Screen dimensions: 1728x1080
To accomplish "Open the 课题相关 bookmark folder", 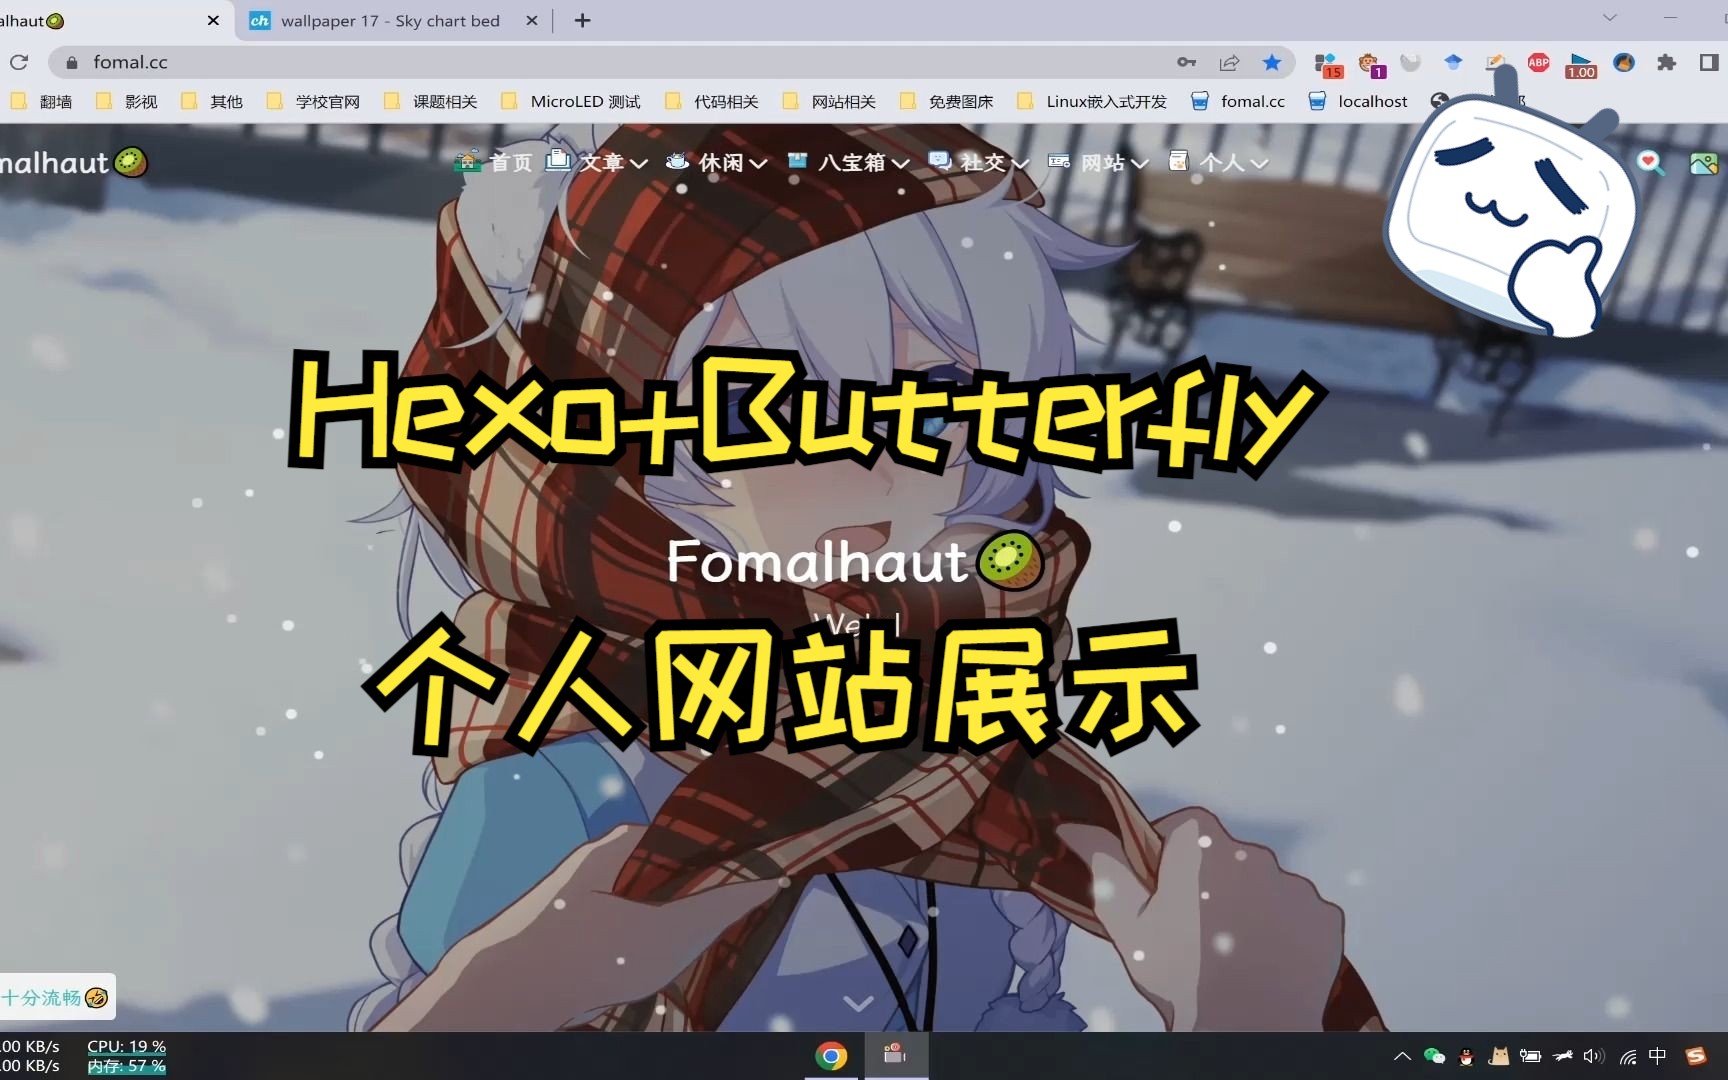I will click(431, 101).
